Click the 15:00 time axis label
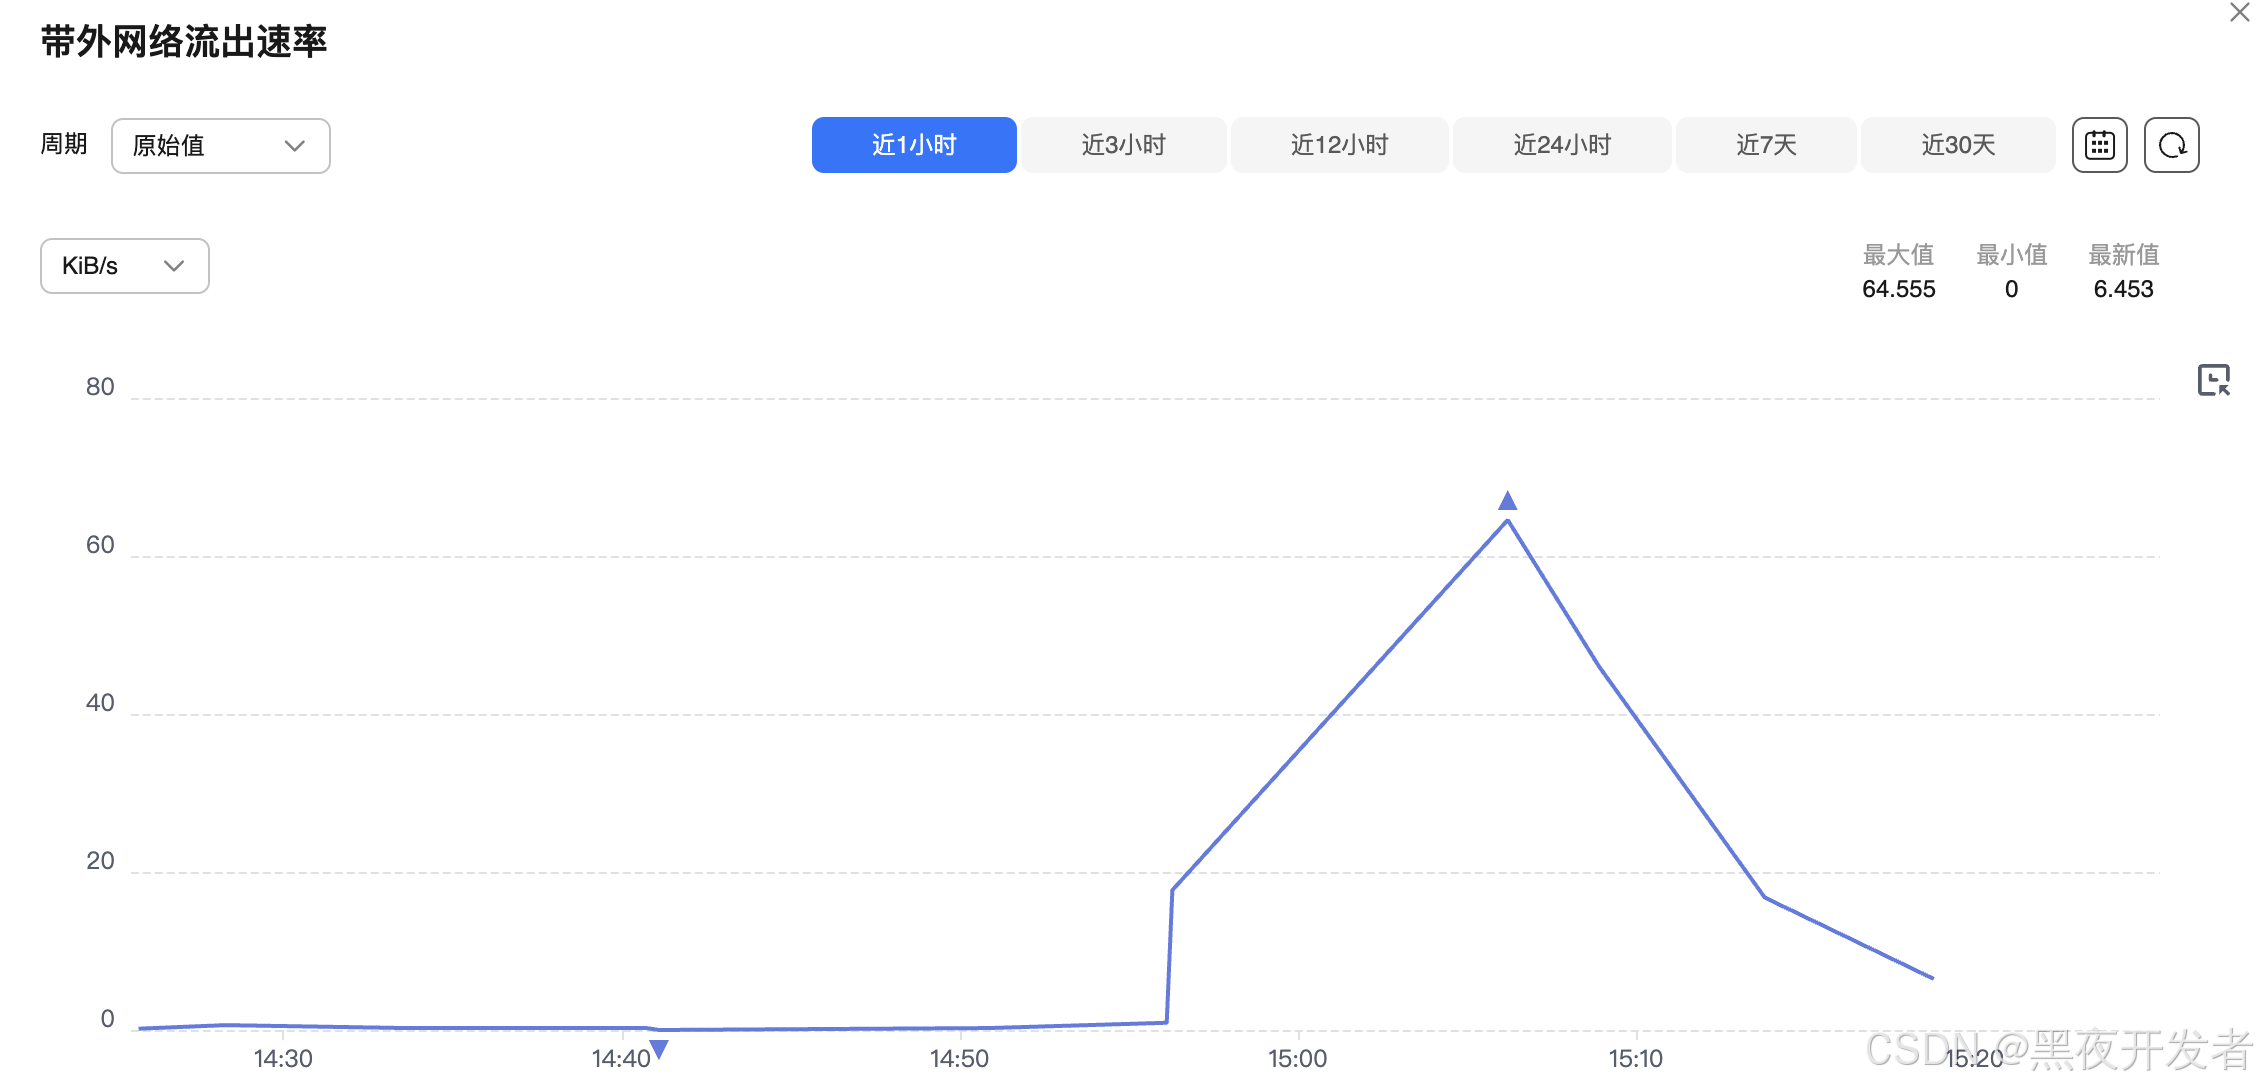 point(1297,1058)
